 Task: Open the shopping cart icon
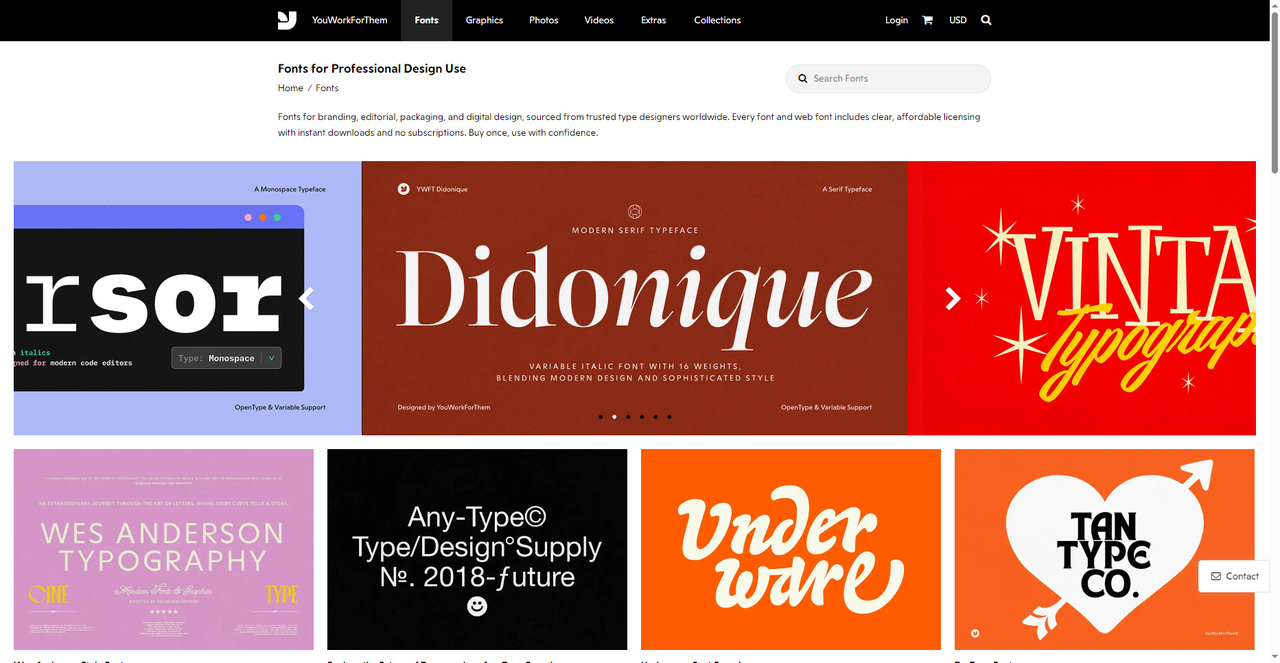tap(927, 20)
